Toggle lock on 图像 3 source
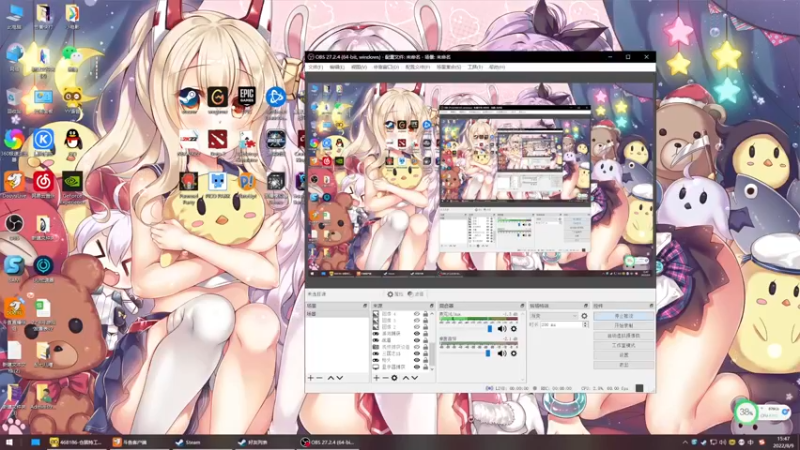Viewport: 800px width, 450px height. [x=425, y=320]
